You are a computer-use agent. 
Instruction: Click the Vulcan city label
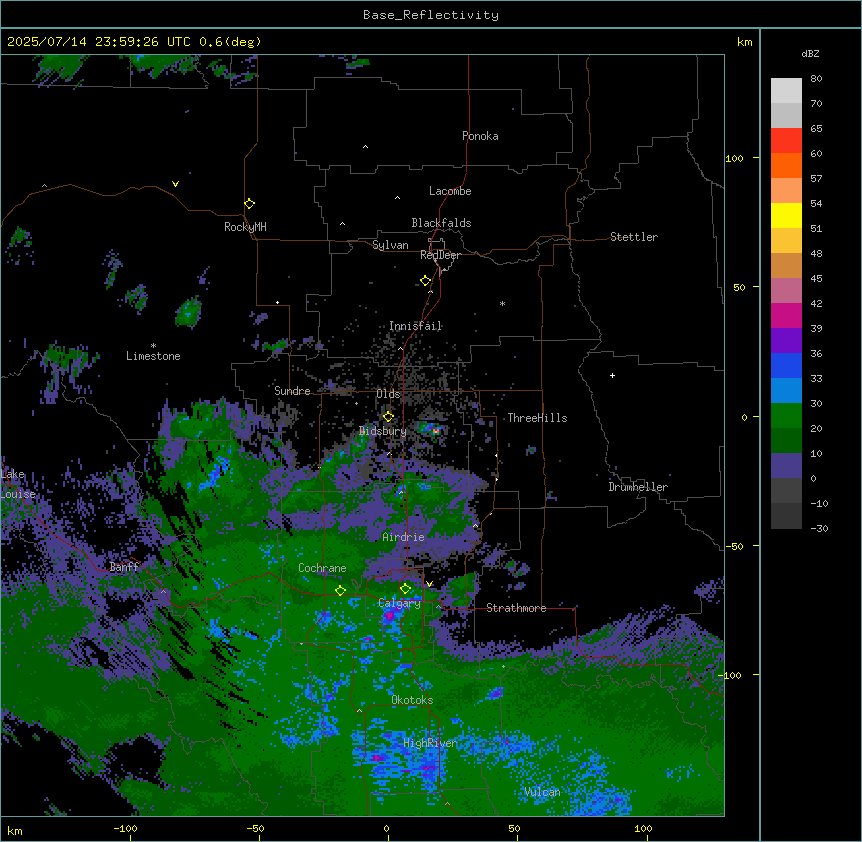coord(542,792)
